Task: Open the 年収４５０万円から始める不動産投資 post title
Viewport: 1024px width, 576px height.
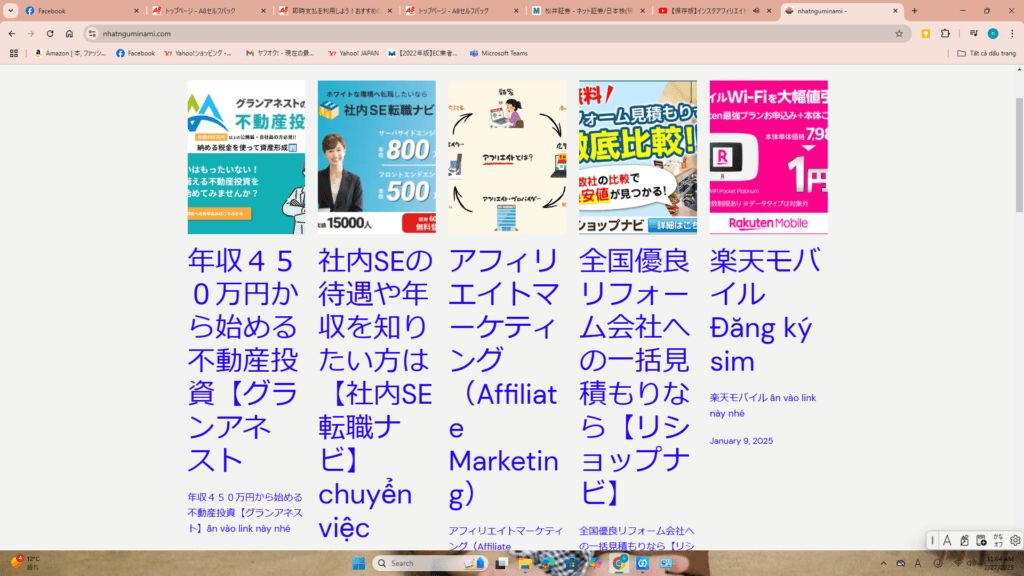Action: [243, 360]
